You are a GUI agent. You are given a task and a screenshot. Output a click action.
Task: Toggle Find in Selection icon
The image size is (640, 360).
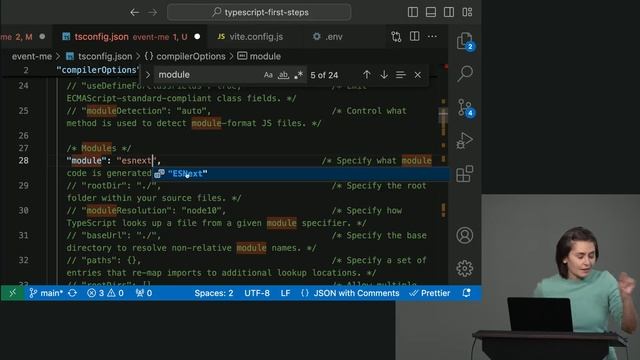point(400,75)
